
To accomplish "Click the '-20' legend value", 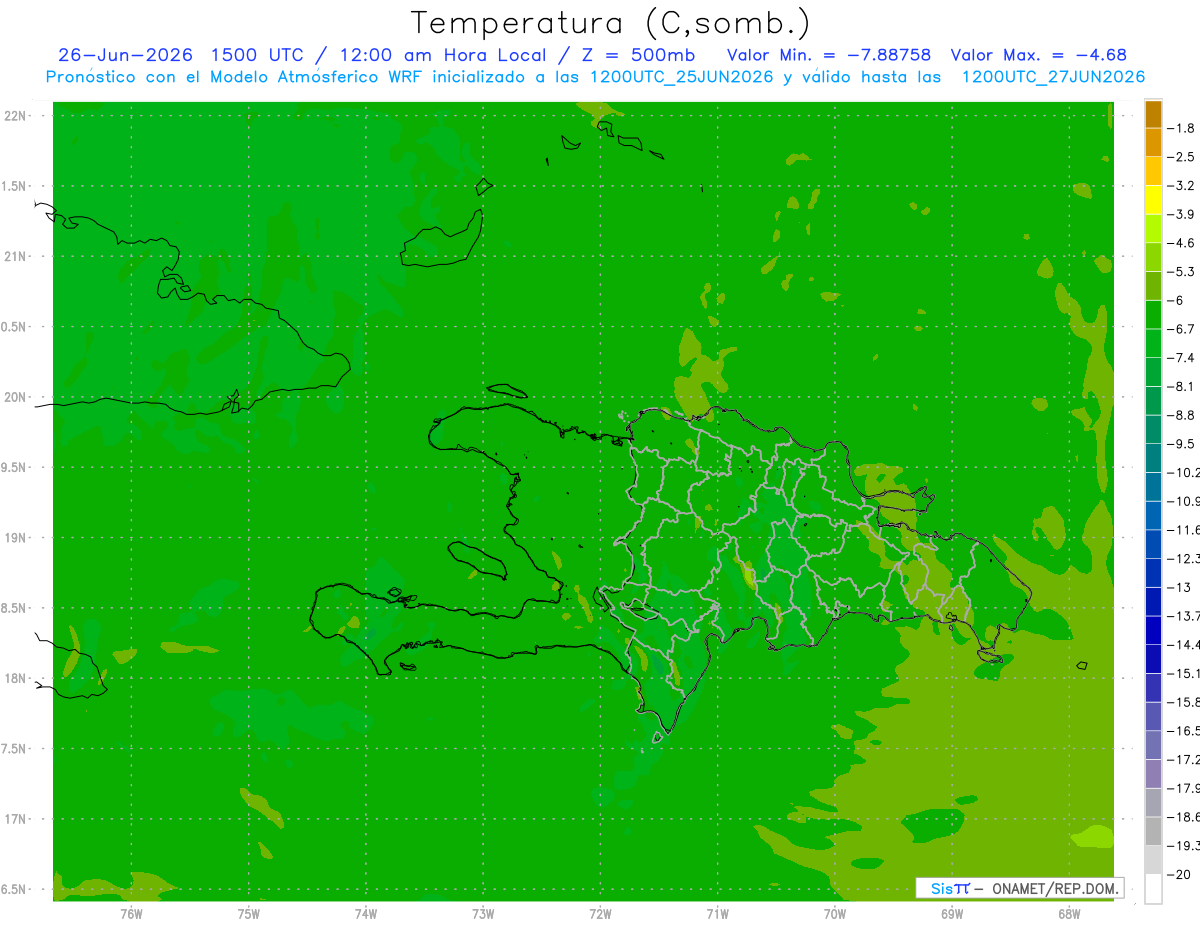I will coord(1180,874).
